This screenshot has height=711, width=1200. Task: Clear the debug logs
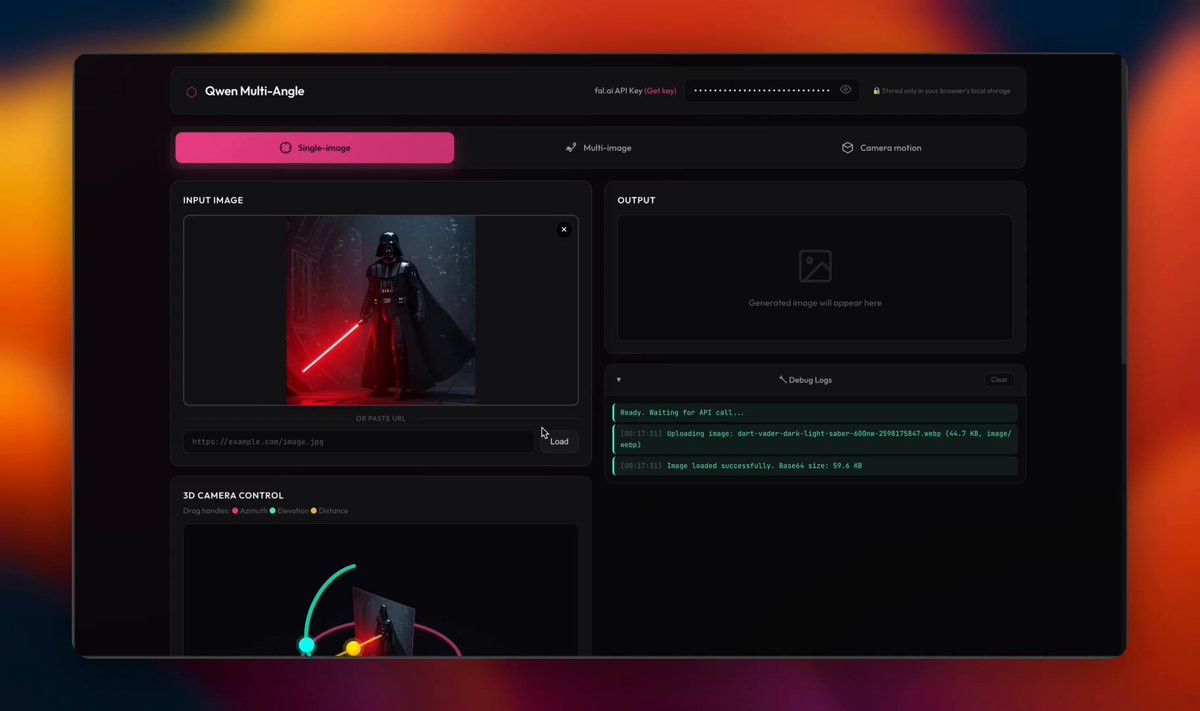point(999,380)
